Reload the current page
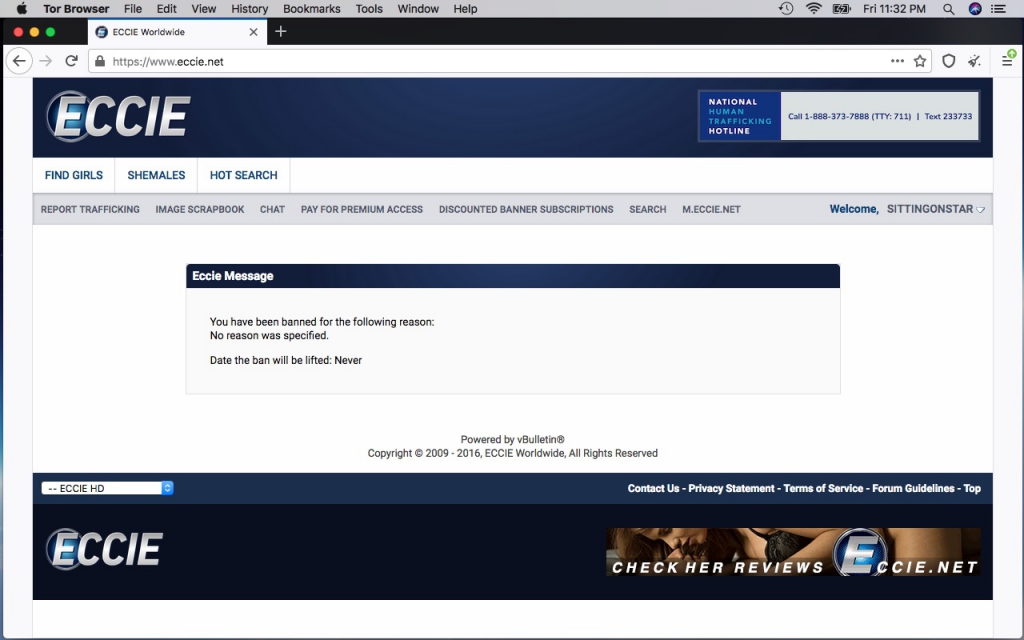Screen dimensions: 1024x640 [x=71, y=61]
